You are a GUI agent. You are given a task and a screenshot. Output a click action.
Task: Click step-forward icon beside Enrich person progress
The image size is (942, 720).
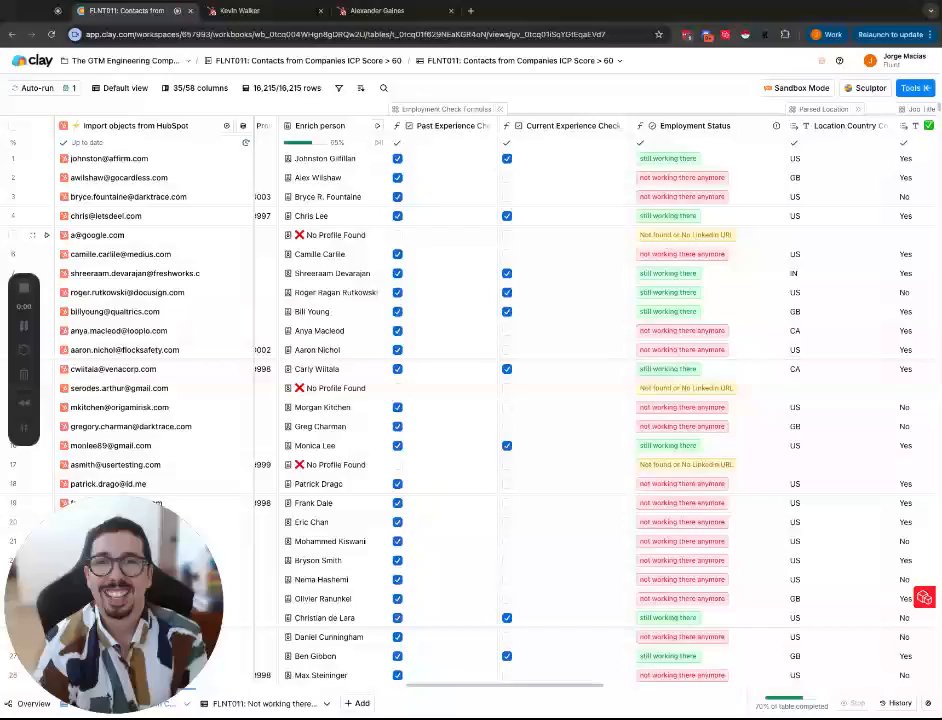tap(378, 143)
